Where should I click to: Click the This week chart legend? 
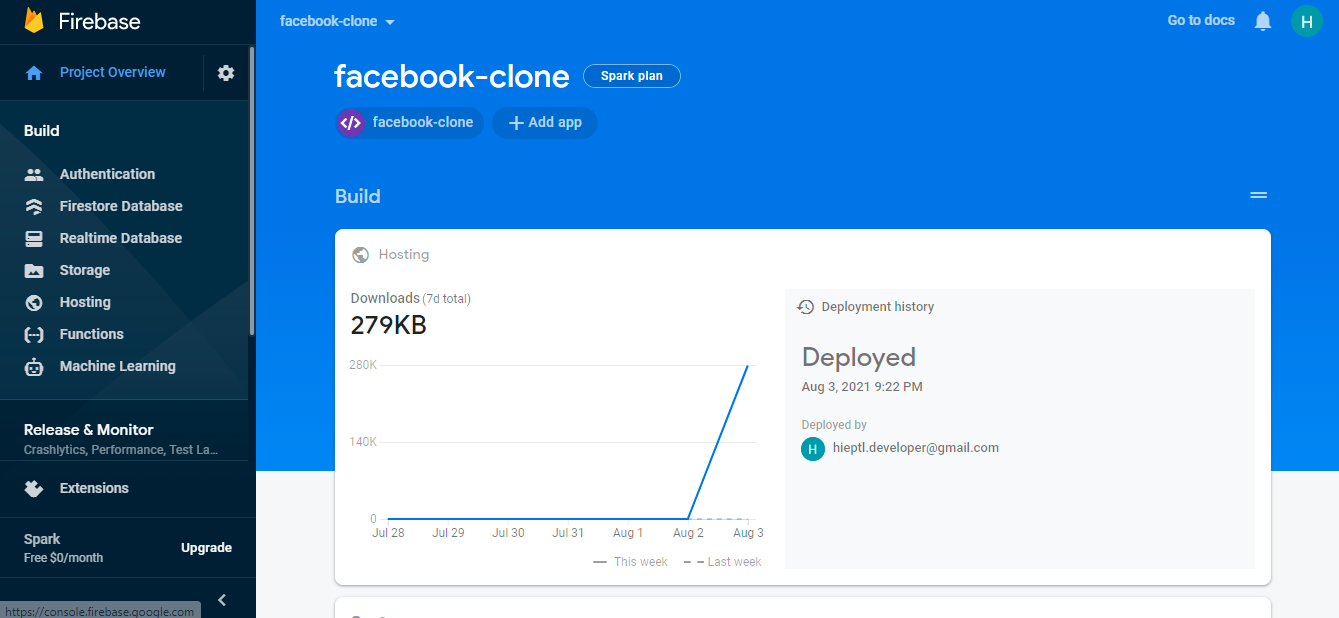(630, 562)
